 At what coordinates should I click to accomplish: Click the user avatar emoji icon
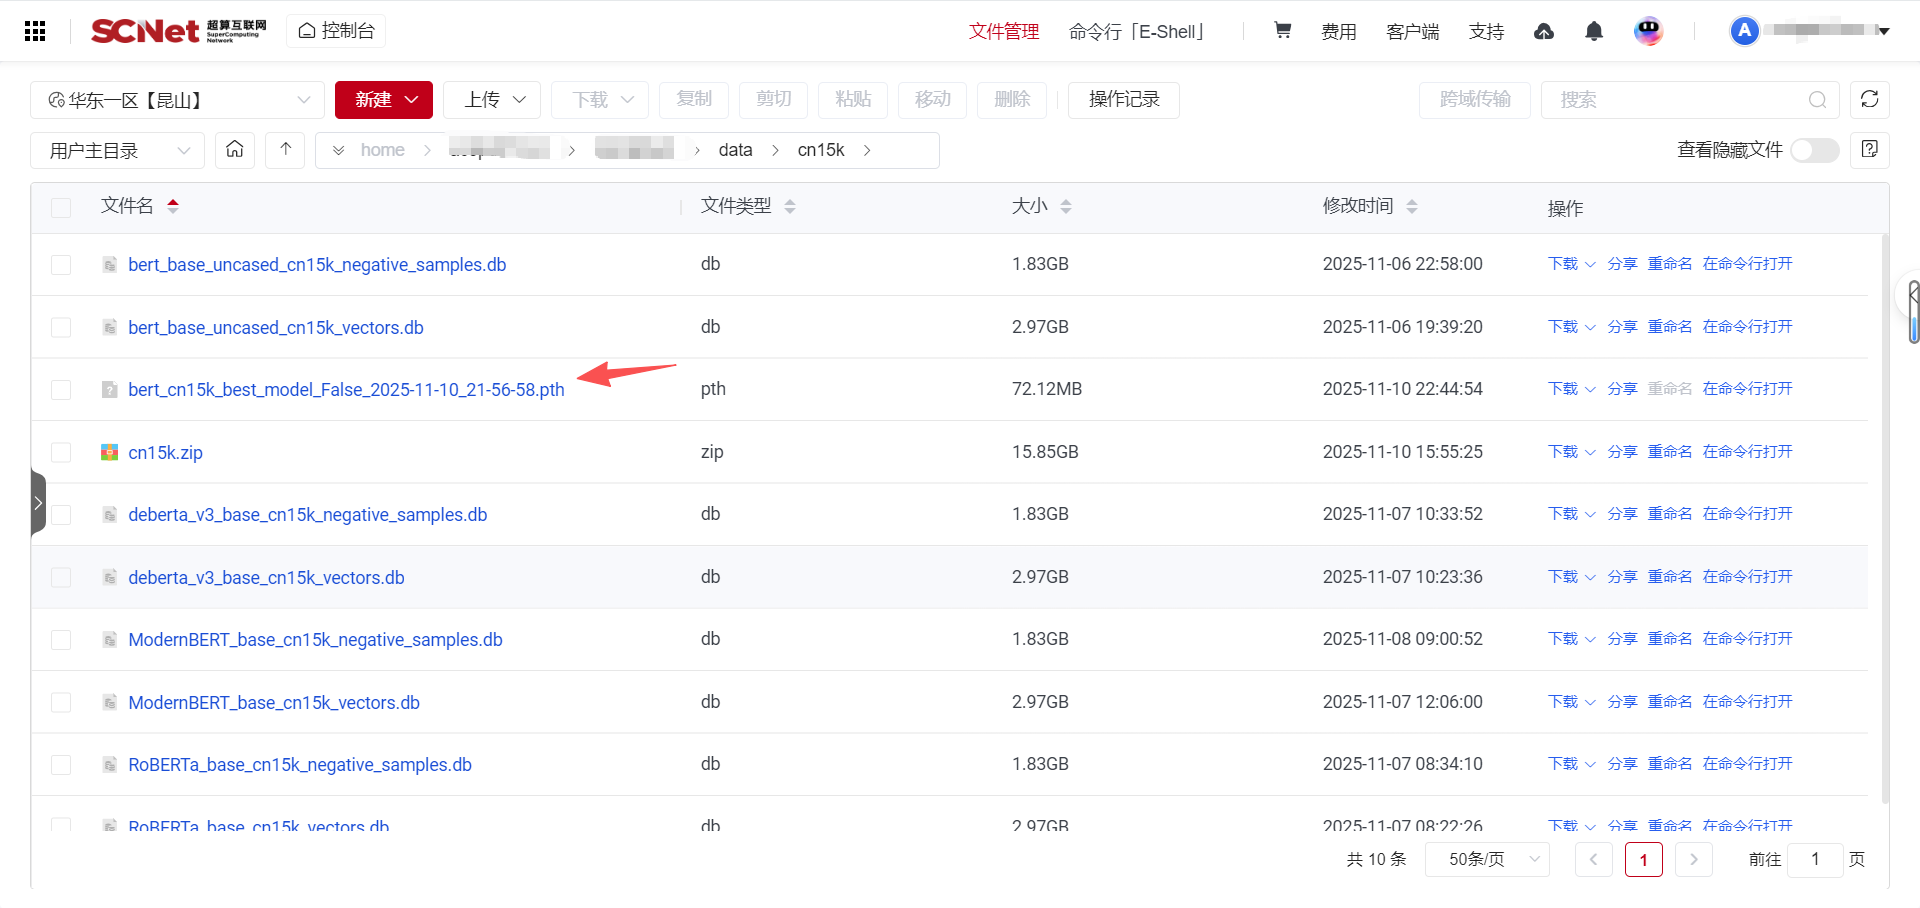point(1648,31)
